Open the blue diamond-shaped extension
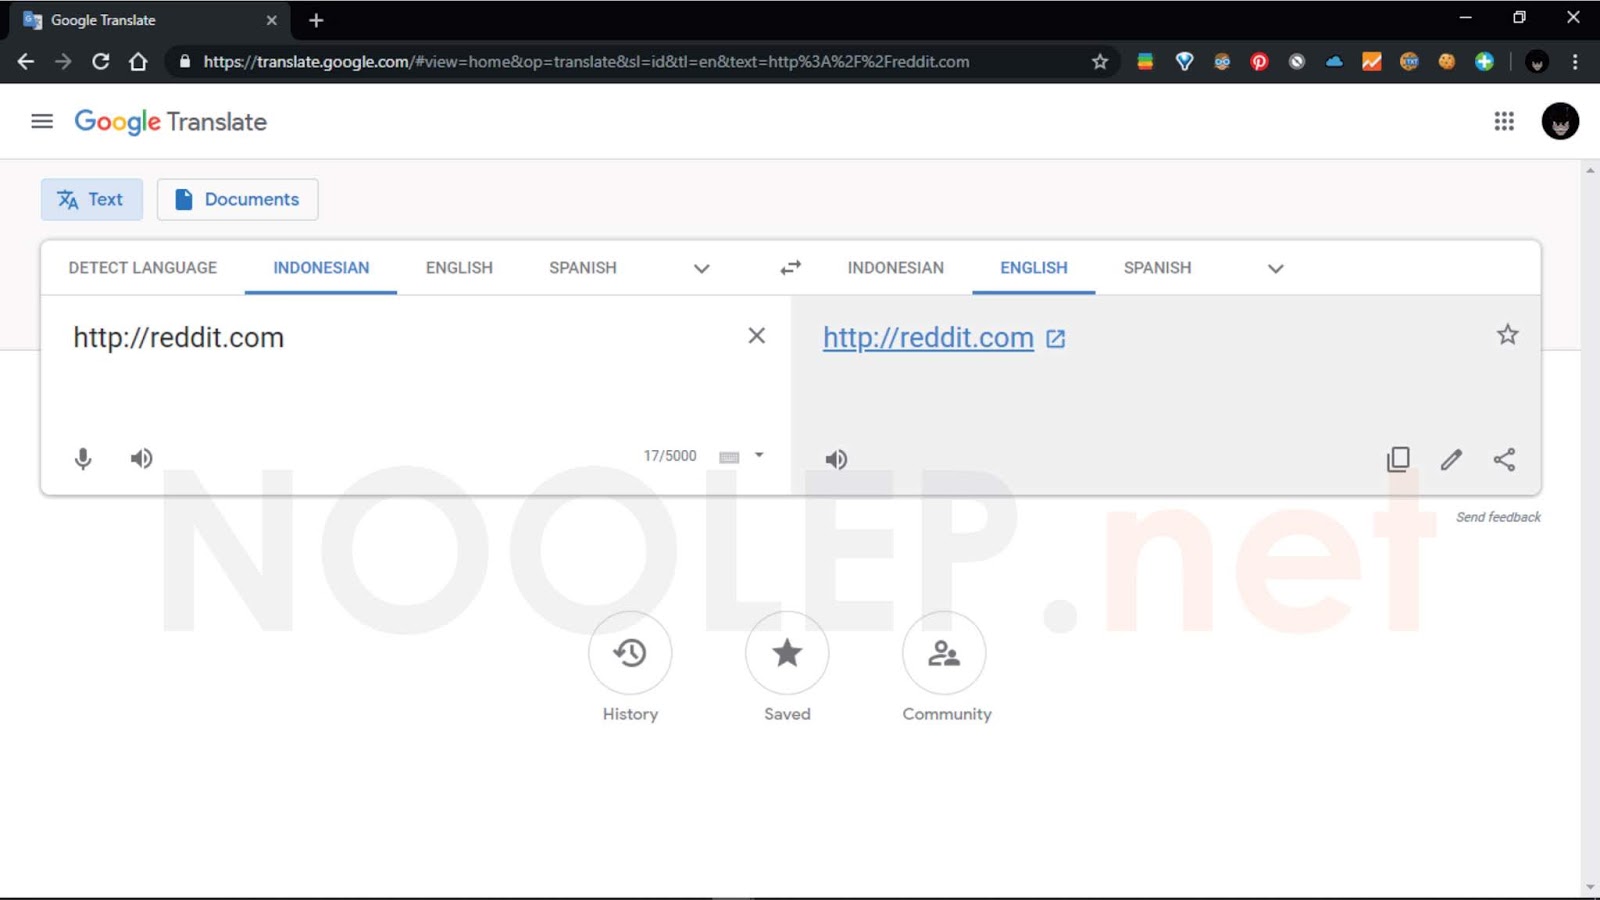 click(1184, 61)
